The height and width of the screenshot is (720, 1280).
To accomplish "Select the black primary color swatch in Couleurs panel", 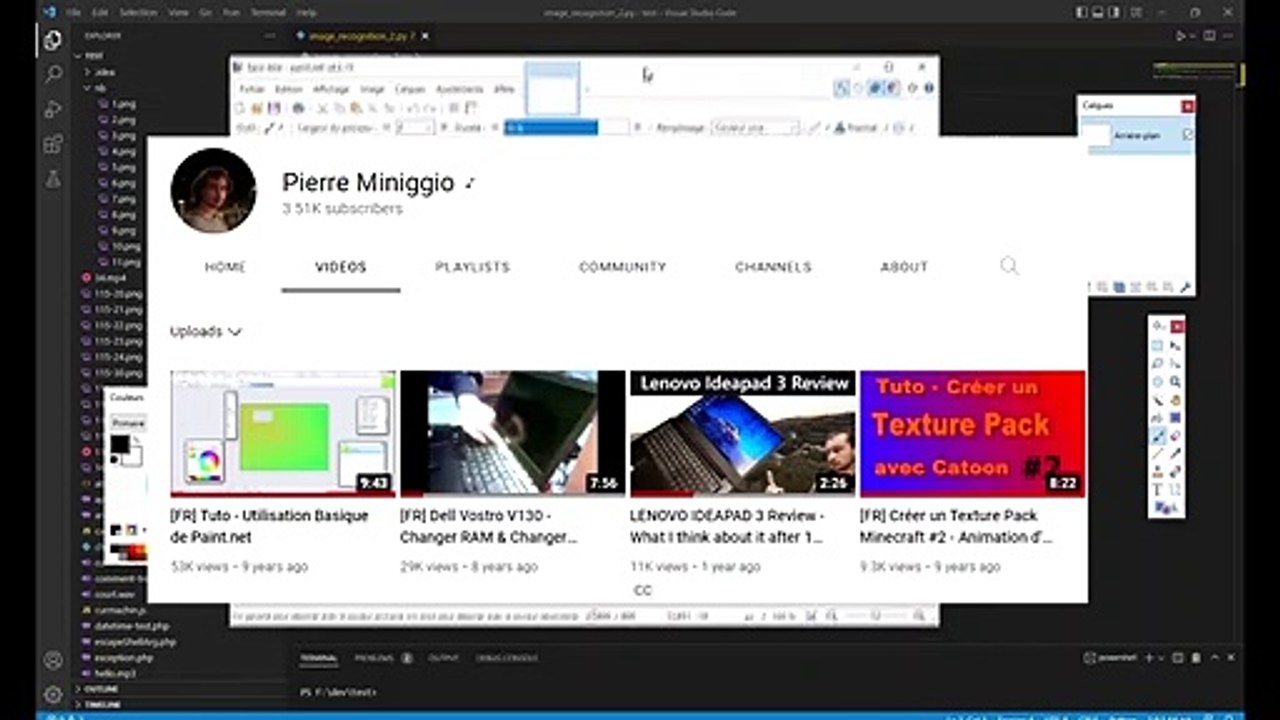I will tap(120, 445).
